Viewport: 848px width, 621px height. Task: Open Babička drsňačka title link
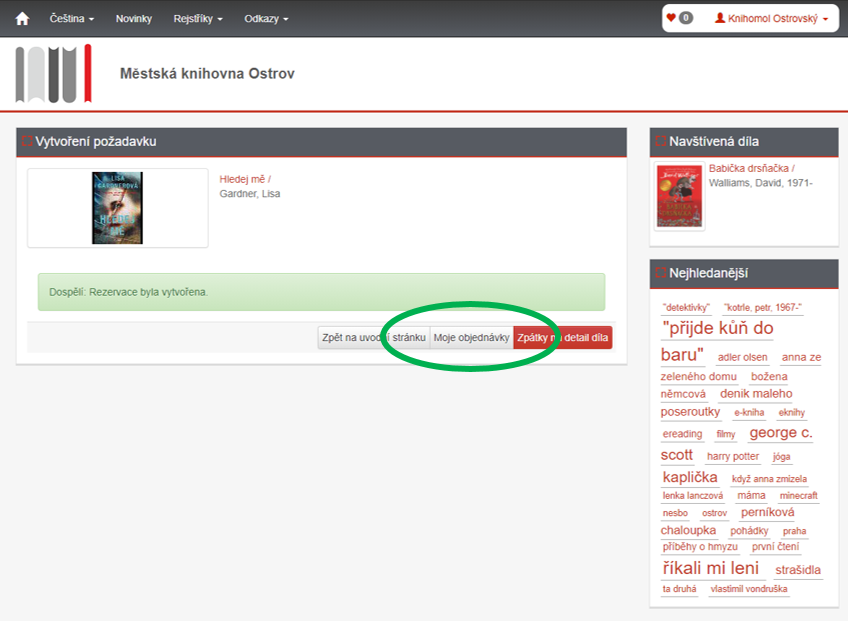coord(751,169)
